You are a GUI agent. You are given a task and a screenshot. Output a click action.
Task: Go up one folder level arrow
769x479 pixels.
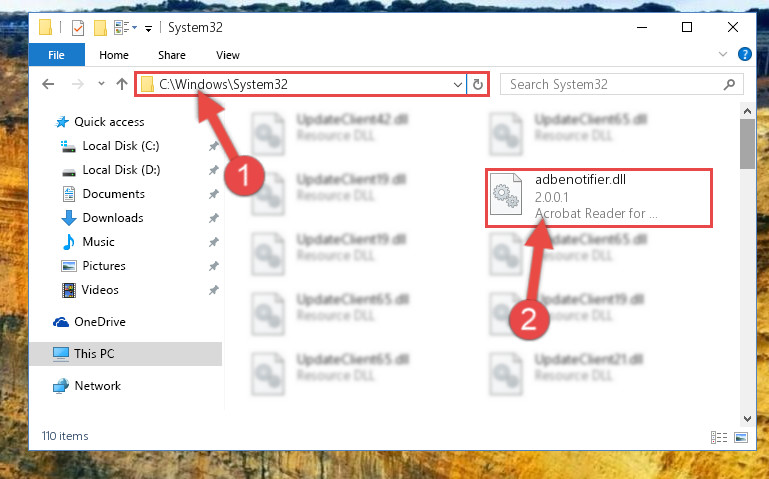click(122, 84)
